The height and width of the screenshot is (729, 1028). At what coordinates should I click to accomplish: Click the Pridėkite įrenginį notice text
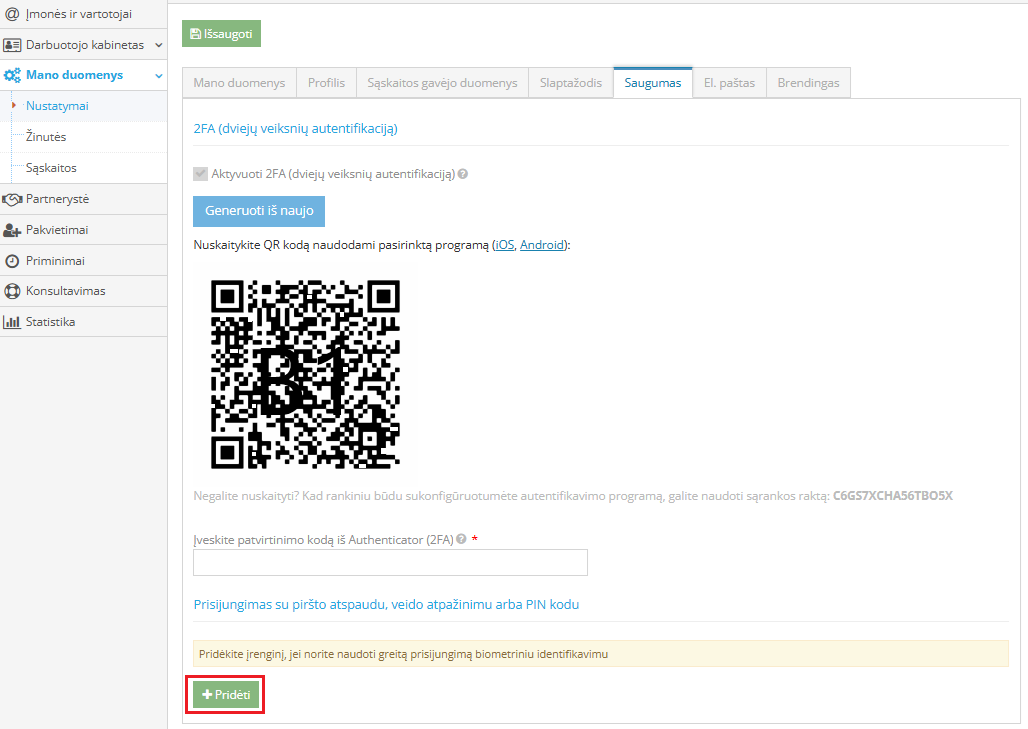(x=403, y=654)
